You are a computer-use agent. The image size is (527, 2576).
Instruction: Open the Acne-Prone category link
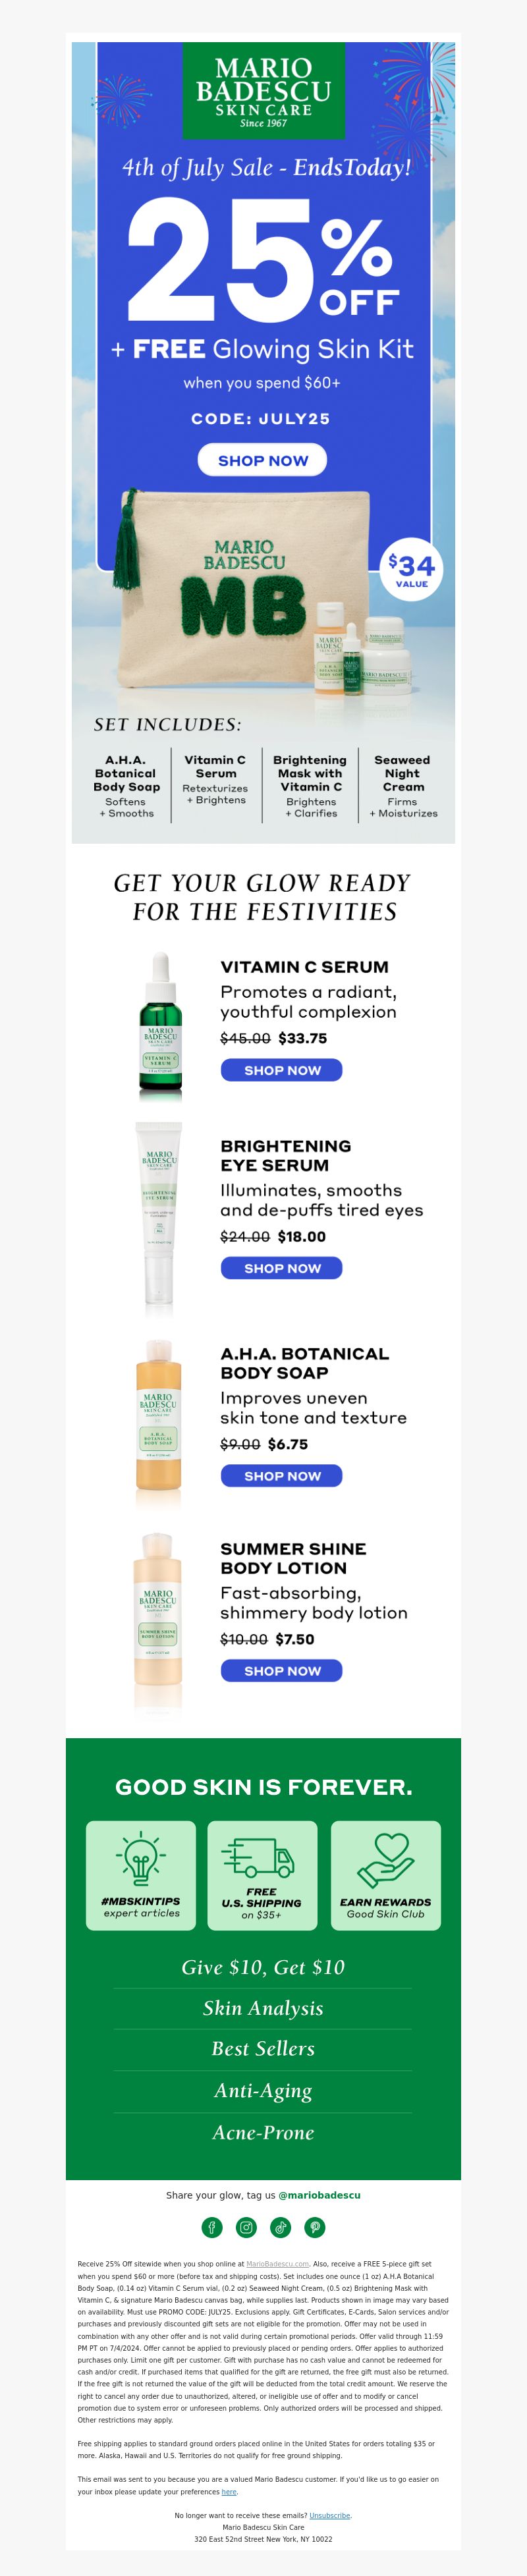pyautogui.click(x=263, y=2132)
